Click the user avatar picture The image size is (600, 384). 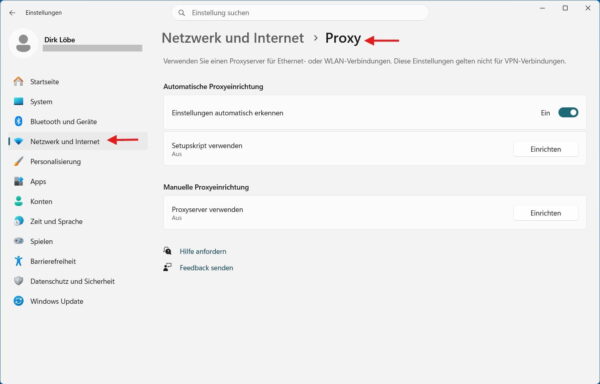pos(23,43)
